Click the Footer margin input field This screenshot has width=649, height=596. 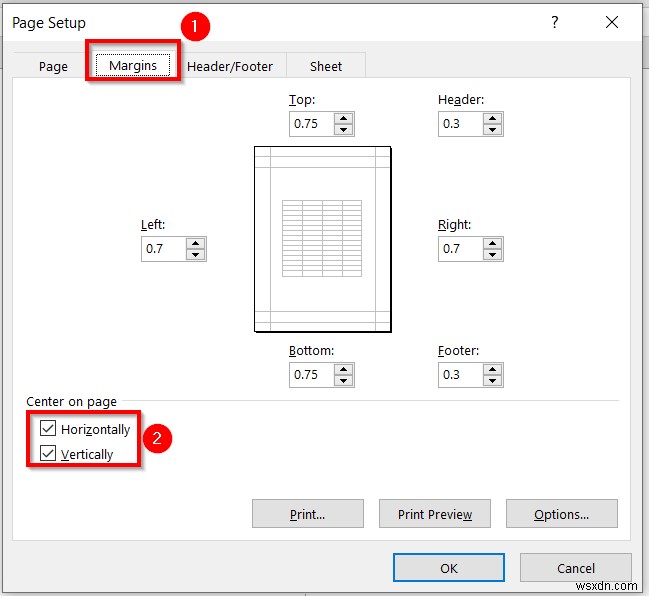[461, 375]
